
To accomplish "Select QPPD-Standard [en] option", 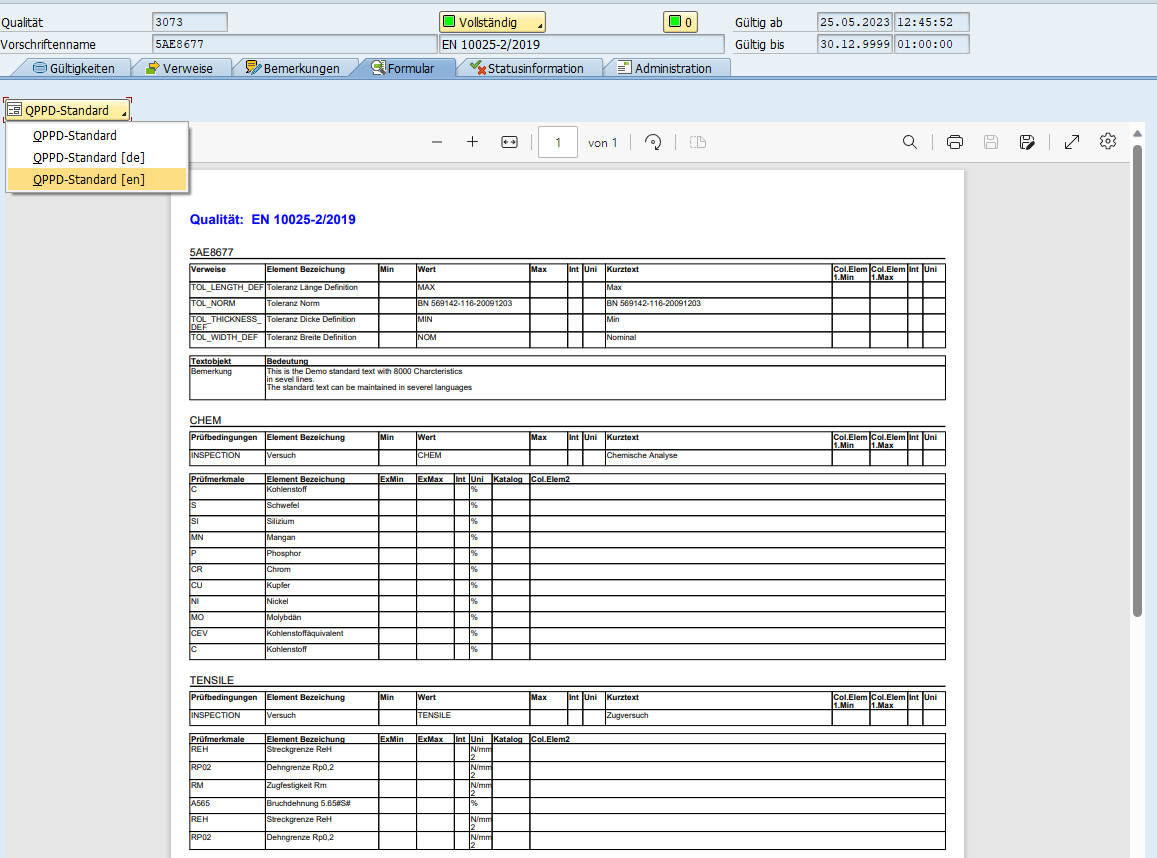I will click(89, 180).
